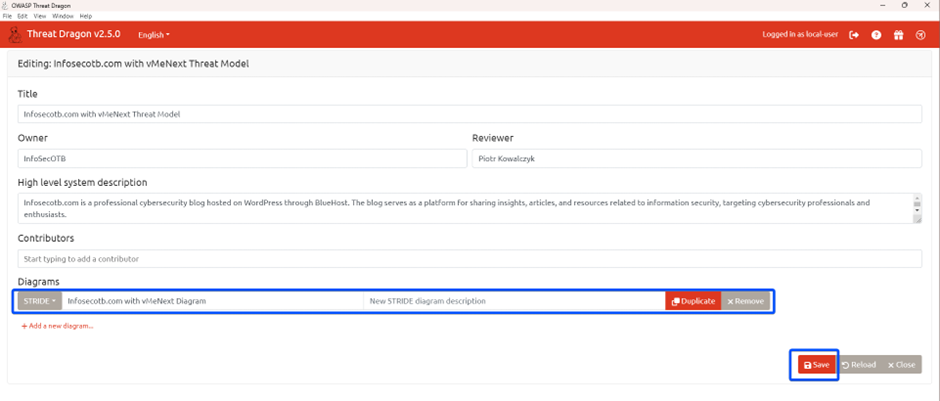Expand the English language dropdown
The width and height of the screenshot is (940, 401).
point(153,35)
